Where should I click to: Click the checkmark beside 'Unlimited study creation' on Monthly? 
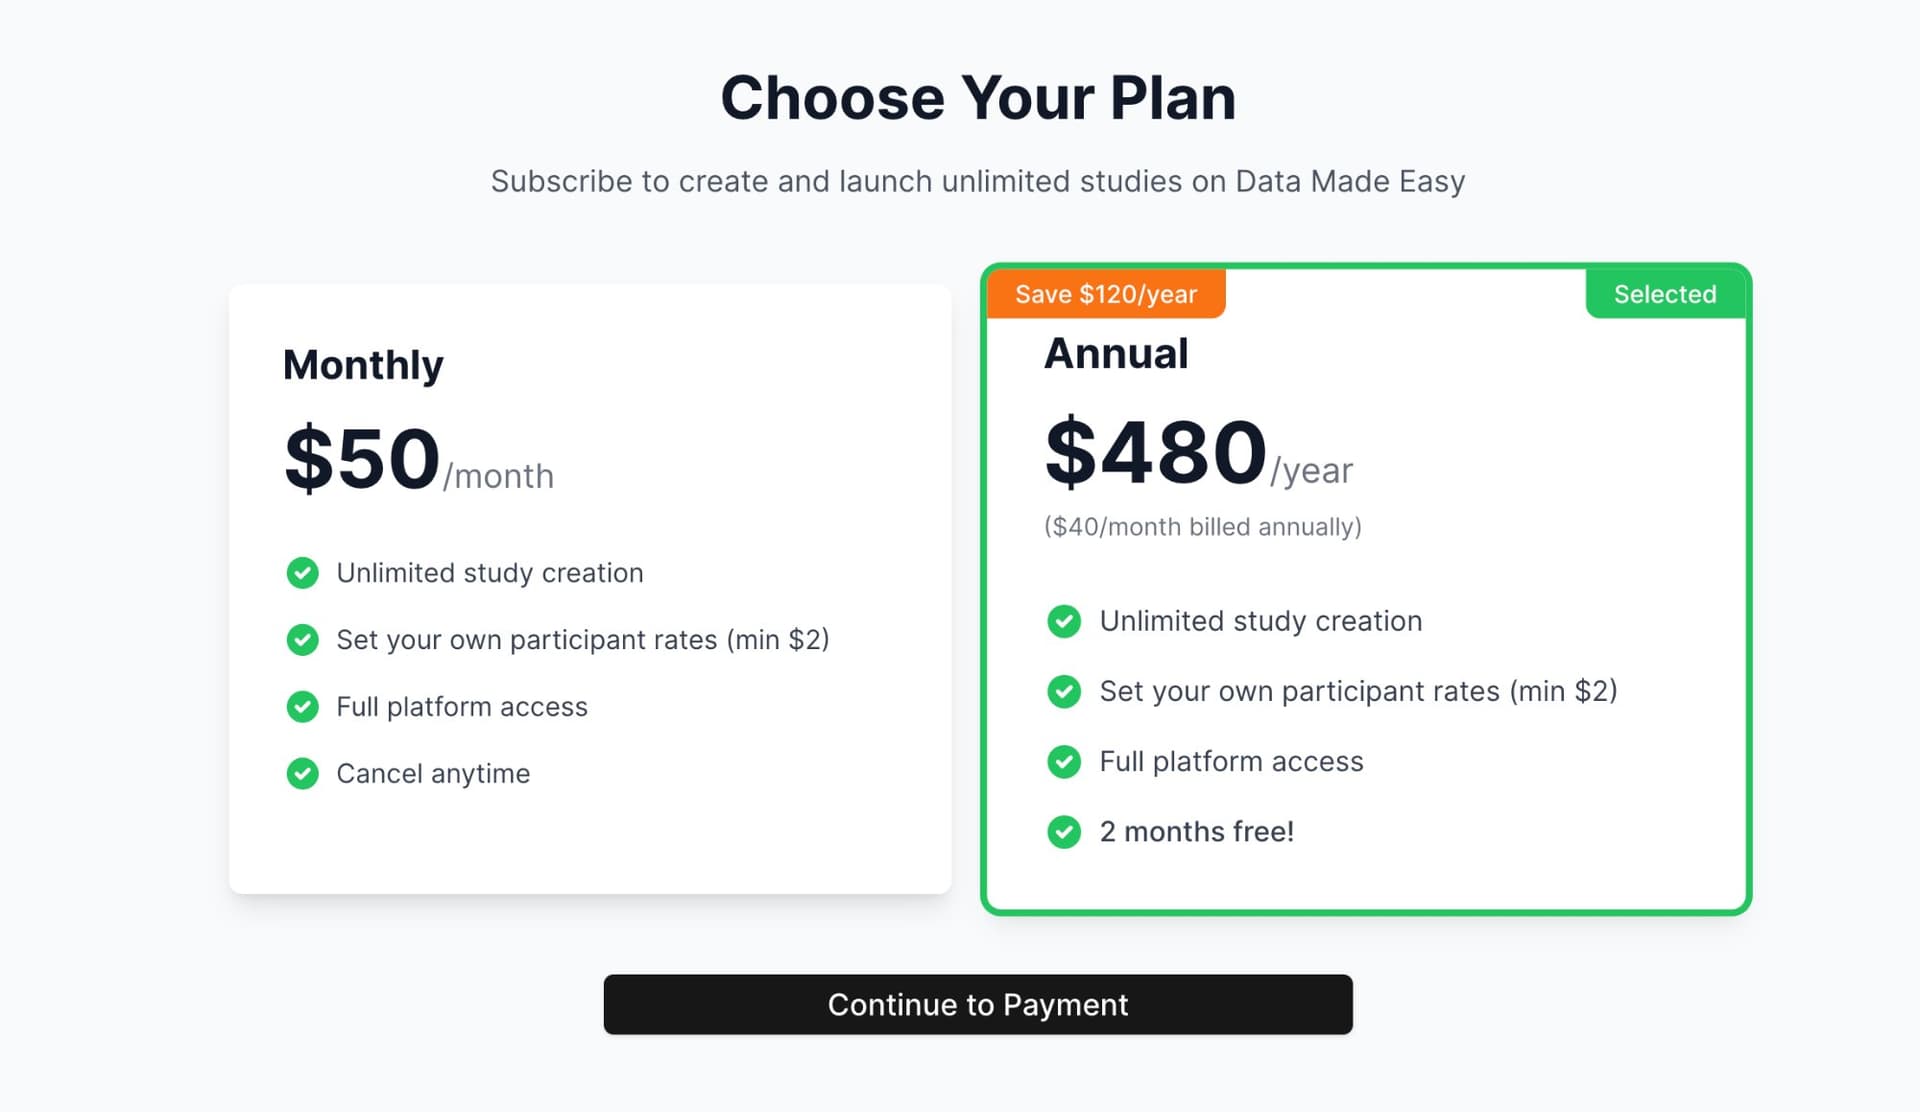coord(303,573)
